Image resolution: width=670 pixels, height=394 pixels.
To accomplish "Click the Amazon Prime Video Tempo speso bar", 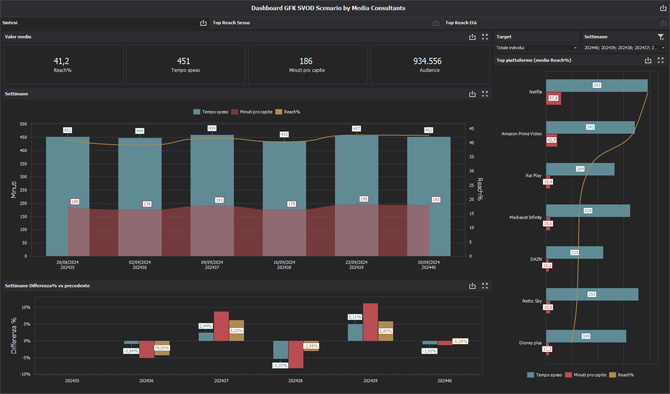I will click(590, 127).
